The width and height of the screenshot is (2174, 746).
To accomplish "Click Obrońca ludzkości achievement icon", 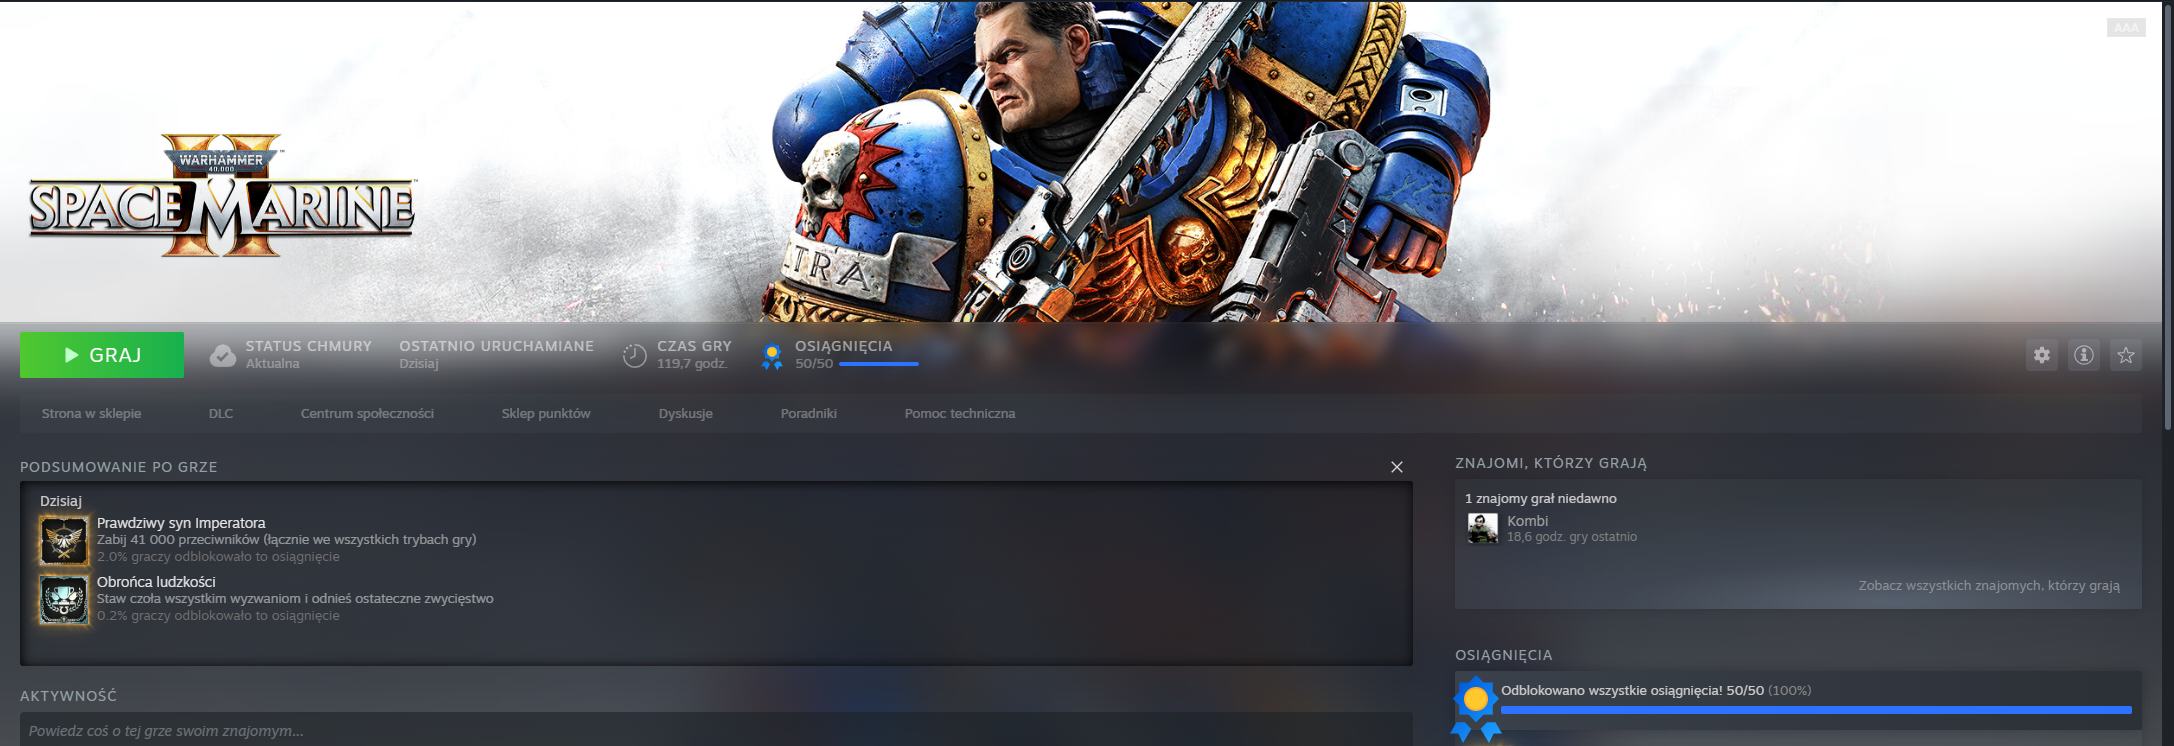I will pos(64,600).
